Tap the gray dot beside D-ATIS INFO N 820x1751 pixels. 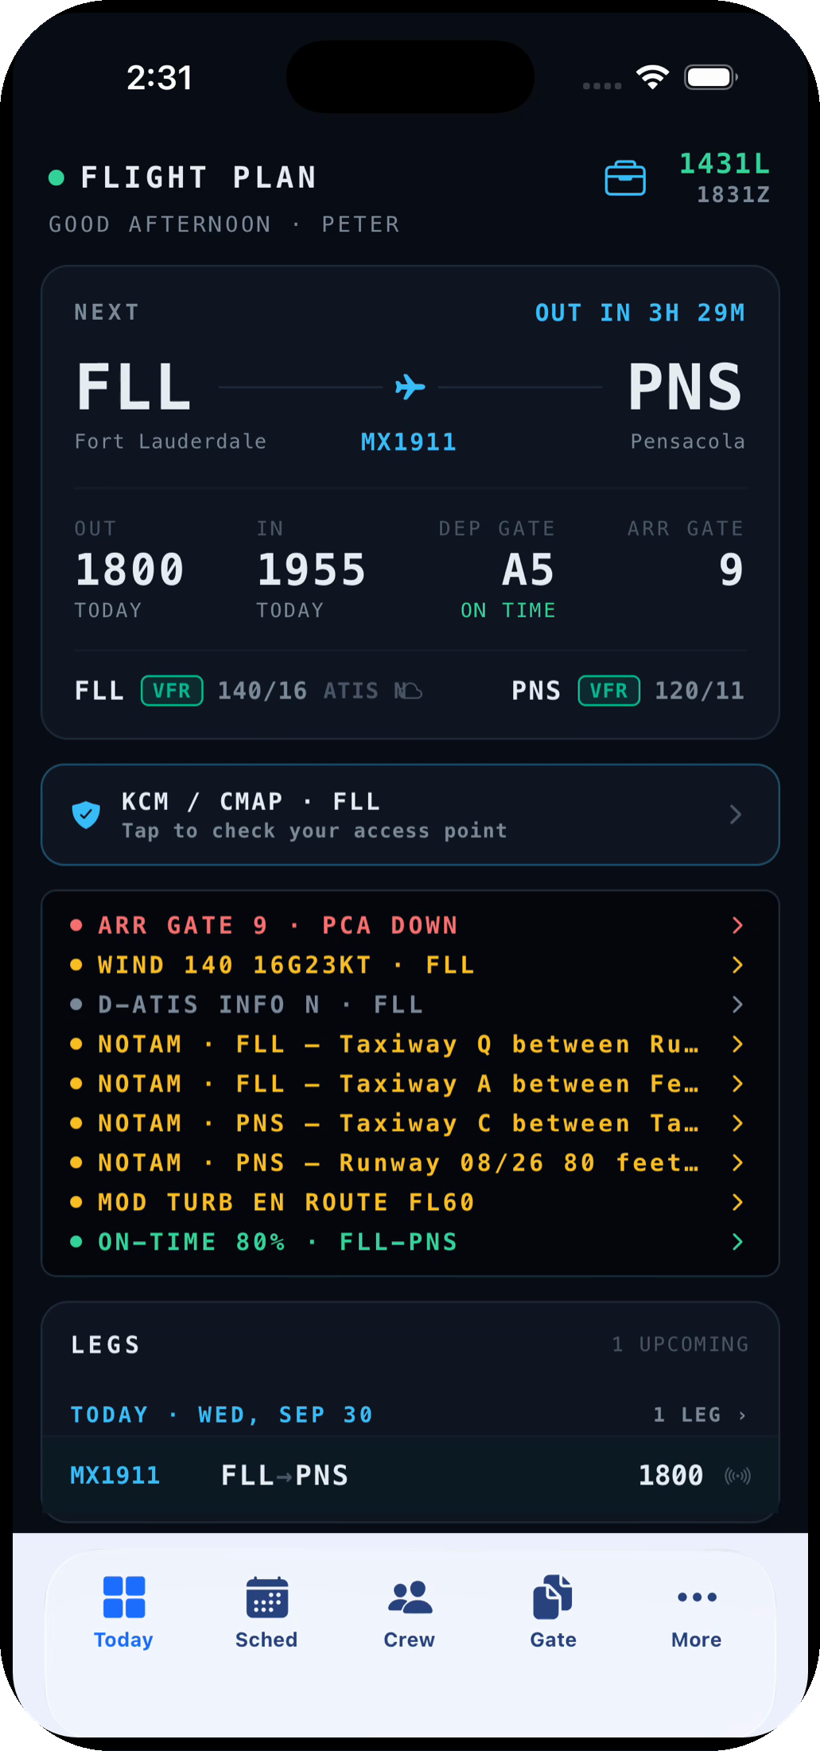[76, 1004]
